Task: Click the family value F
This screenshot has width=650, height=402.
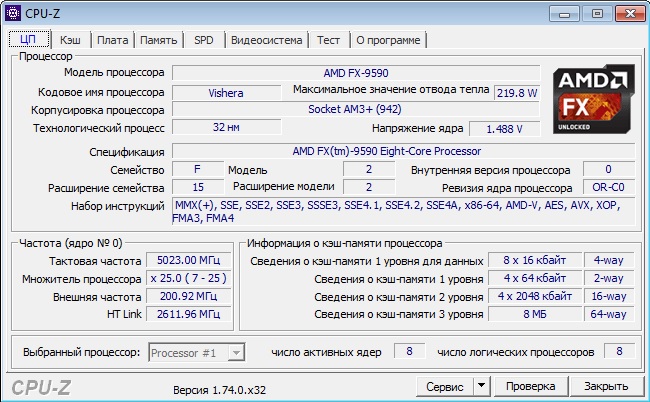Action: 198,169
